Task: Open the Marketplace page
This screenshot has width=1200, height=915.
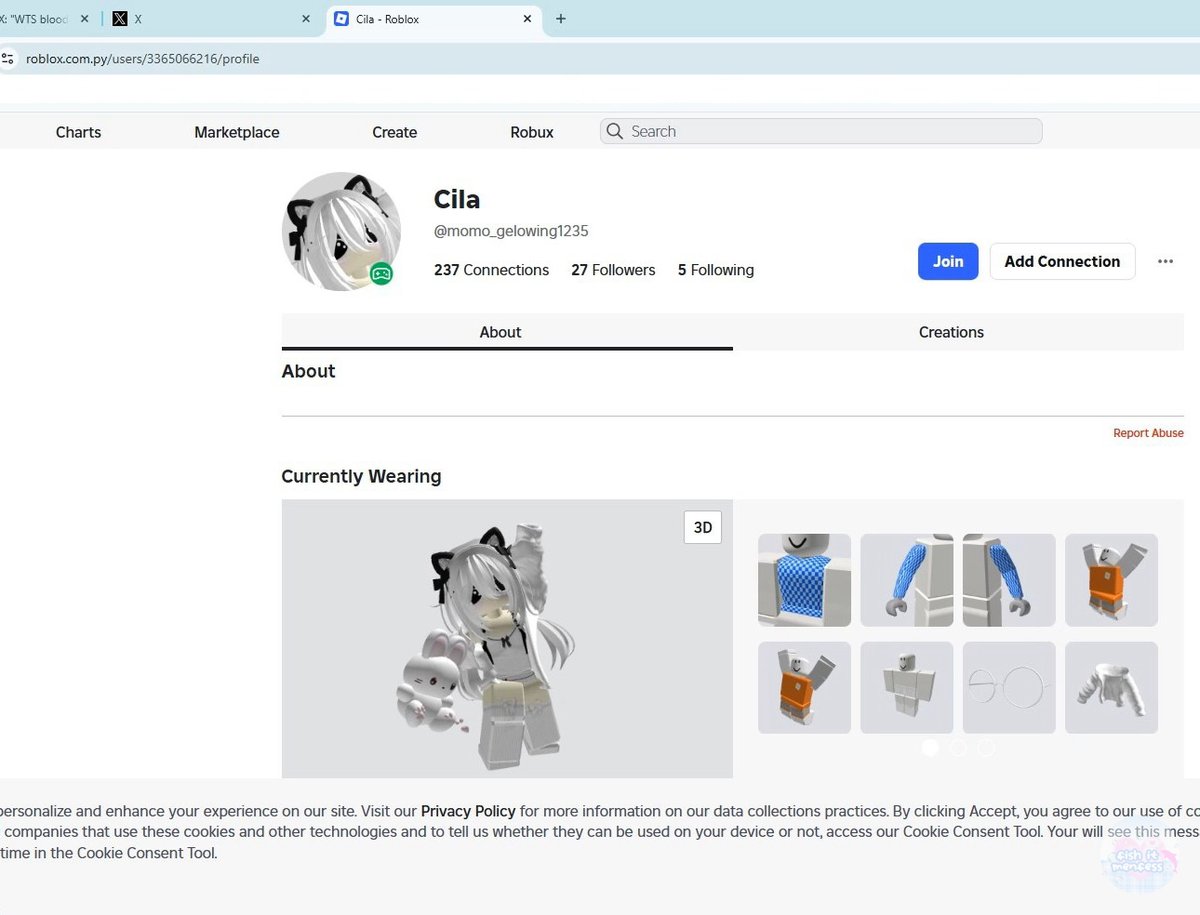Action: click(237, 132)
